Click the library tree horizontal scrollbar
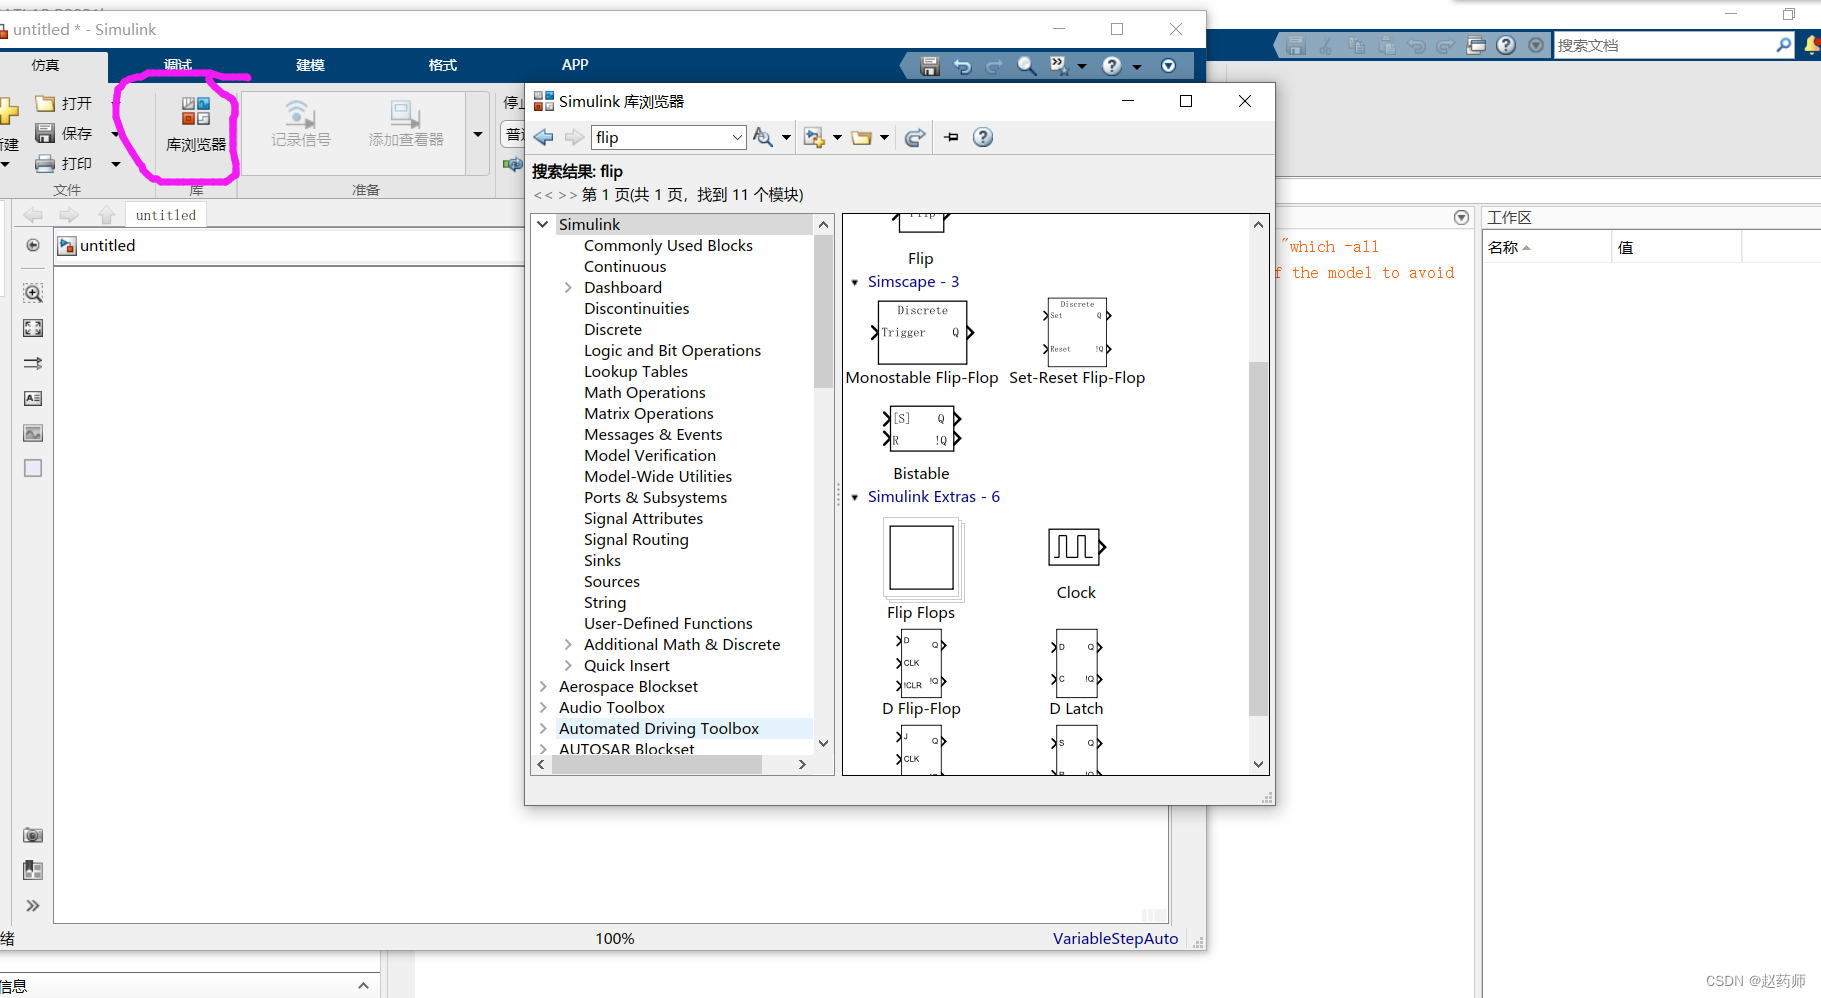The image size is (1821, 998). (655, 764)
